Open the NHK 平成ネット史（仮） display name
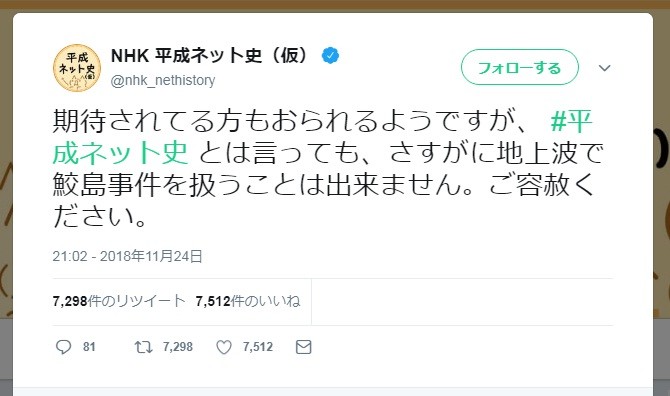The height and width of the screenshot is (396, 670). 209,56
